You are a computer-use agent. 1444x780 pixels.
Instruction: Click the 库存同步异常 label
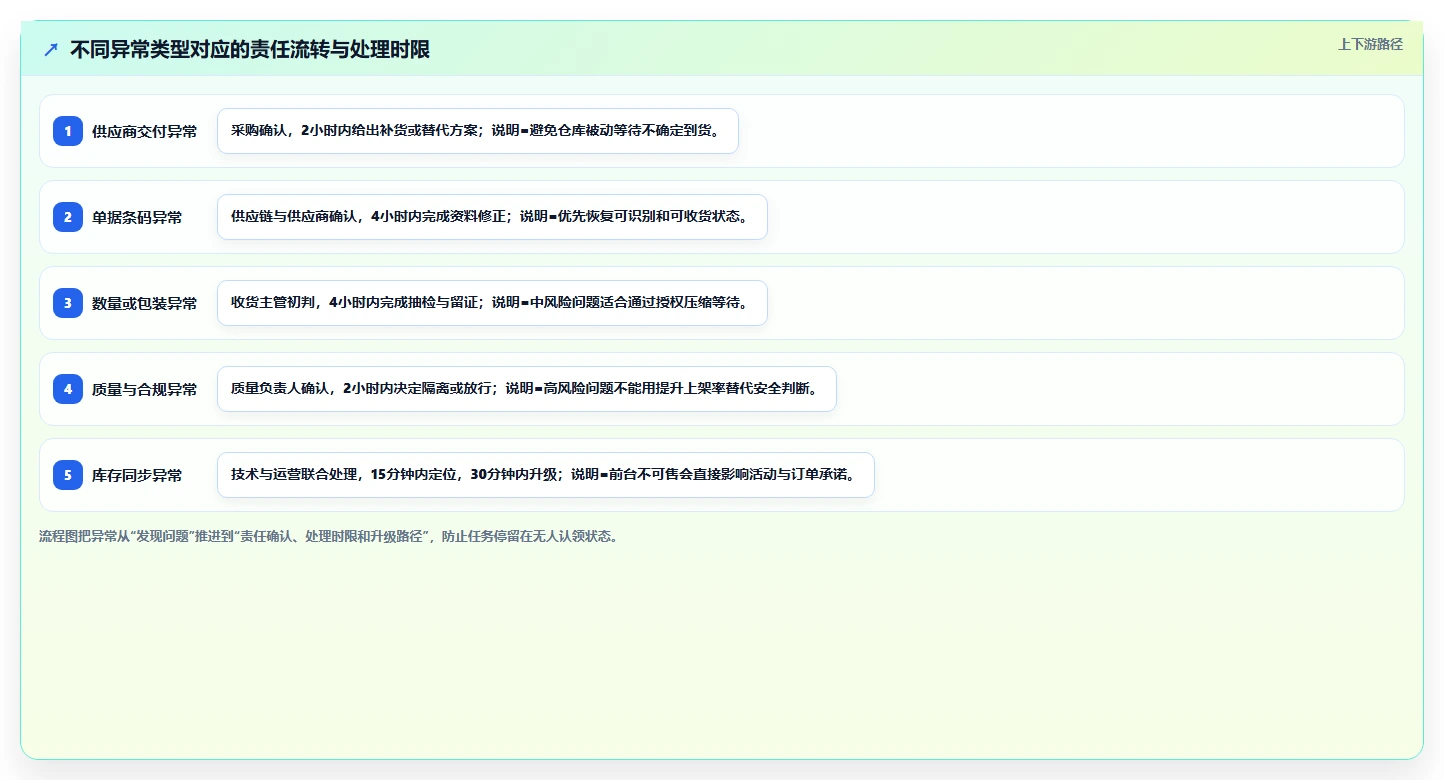tap(137, 475)
